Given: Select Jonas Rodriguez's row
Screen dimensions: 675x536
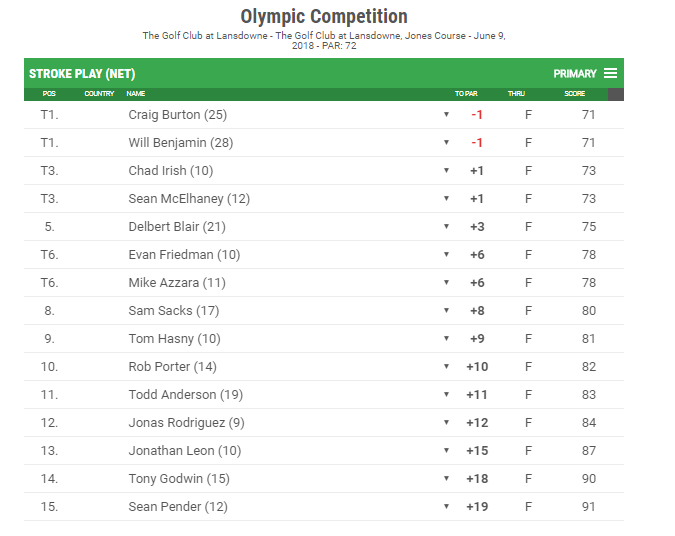Looking at the screenshot, I should [x=324, y=423].
